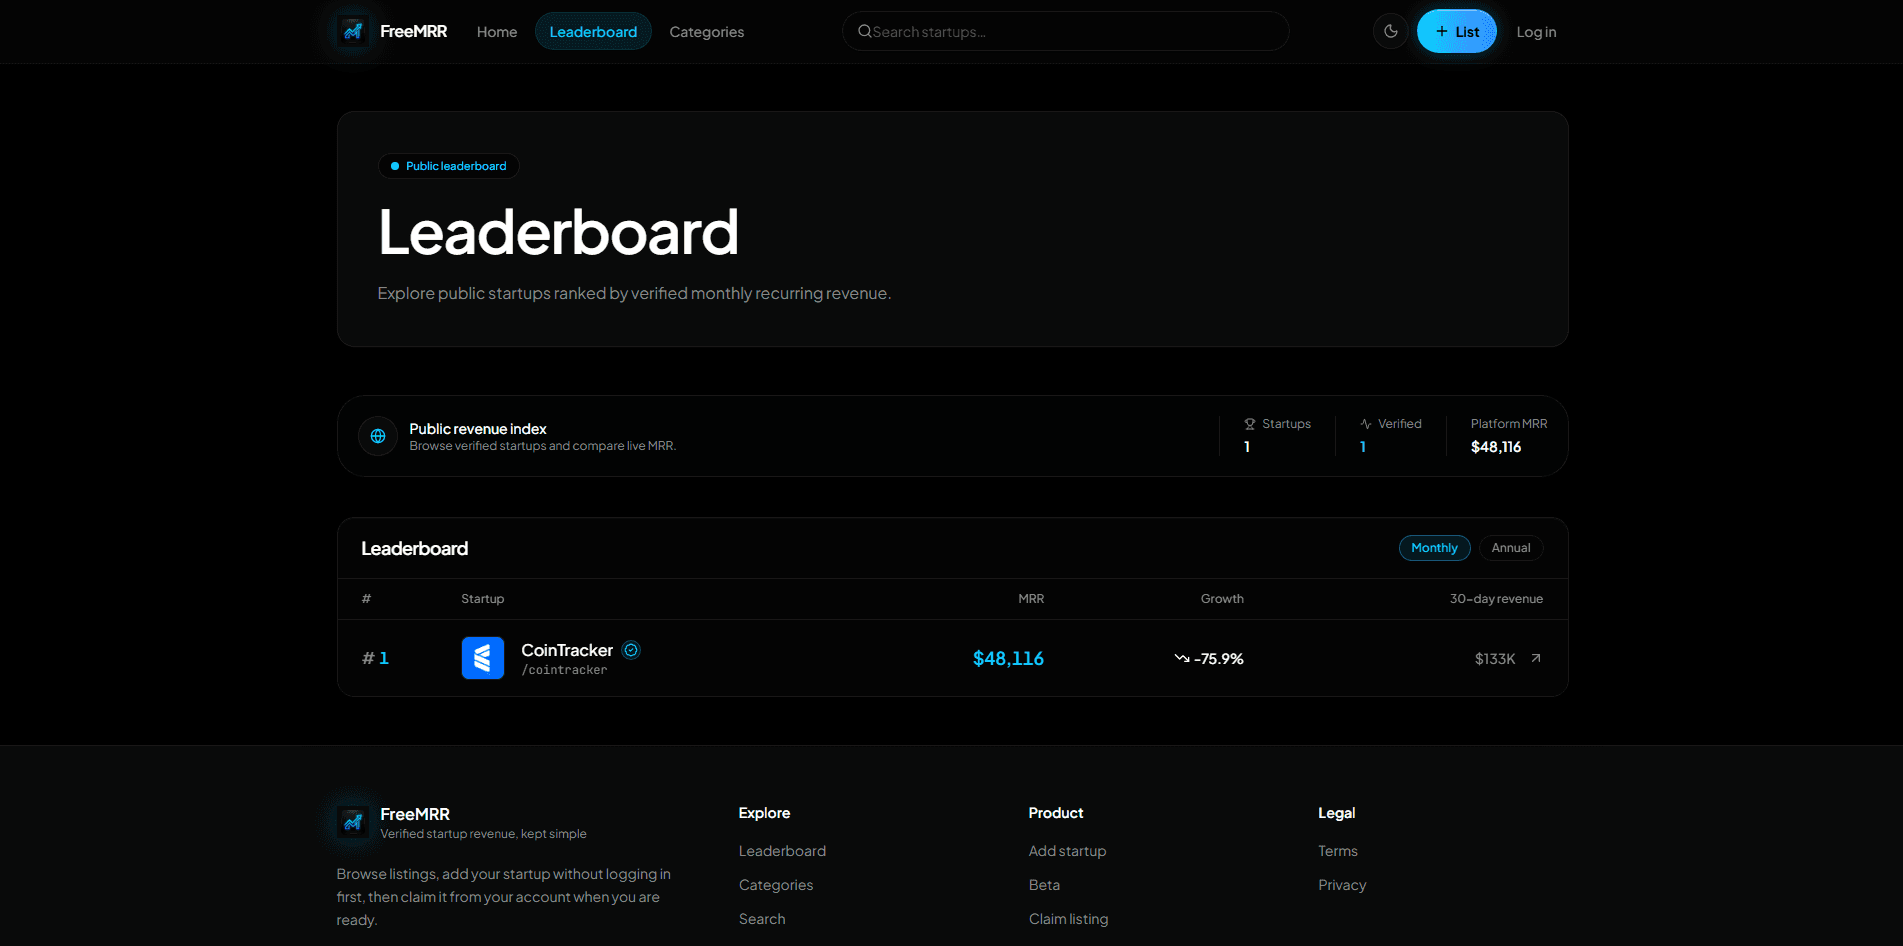Click footer Categories link
The width and height of the screenshot is (1903, 946).
[x=776, y=885]
